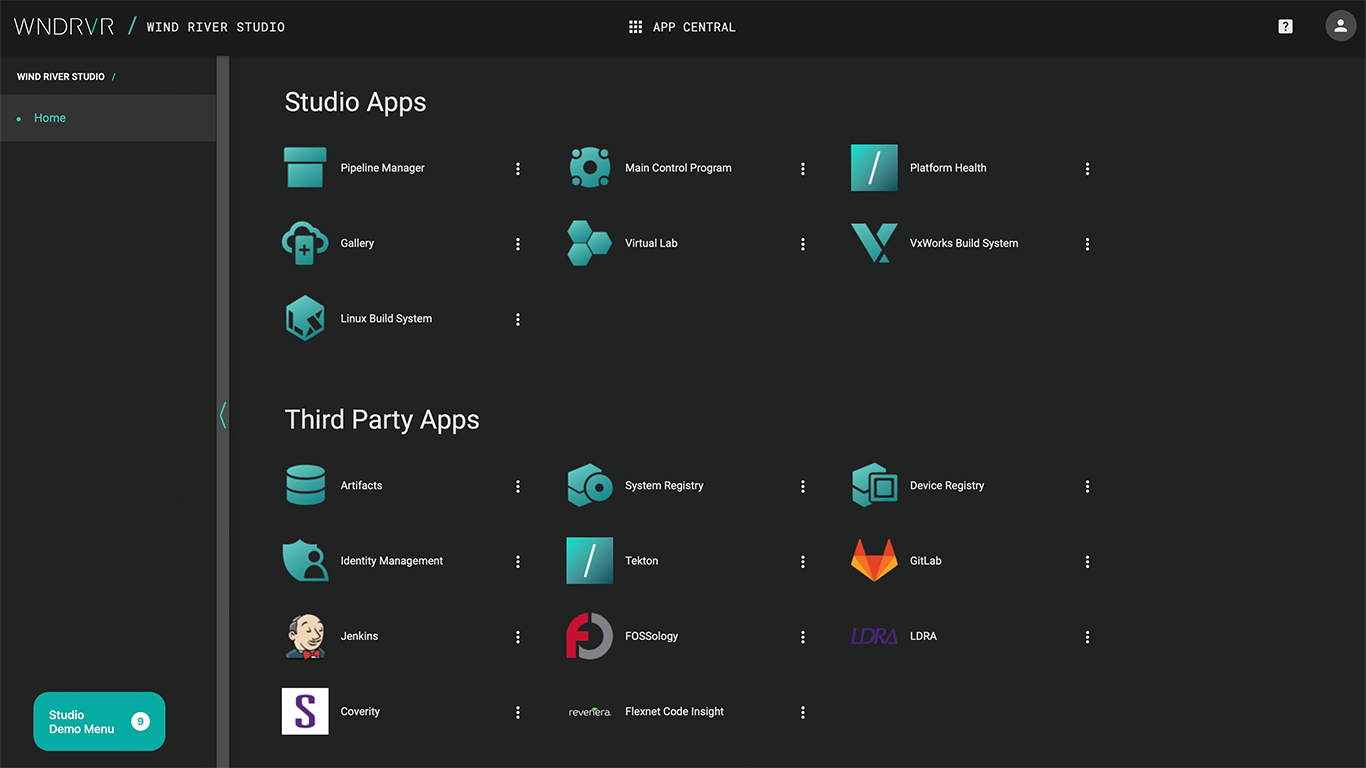Launch the GitLab fox icon
1366x768 pixels.
pos(874,560)
